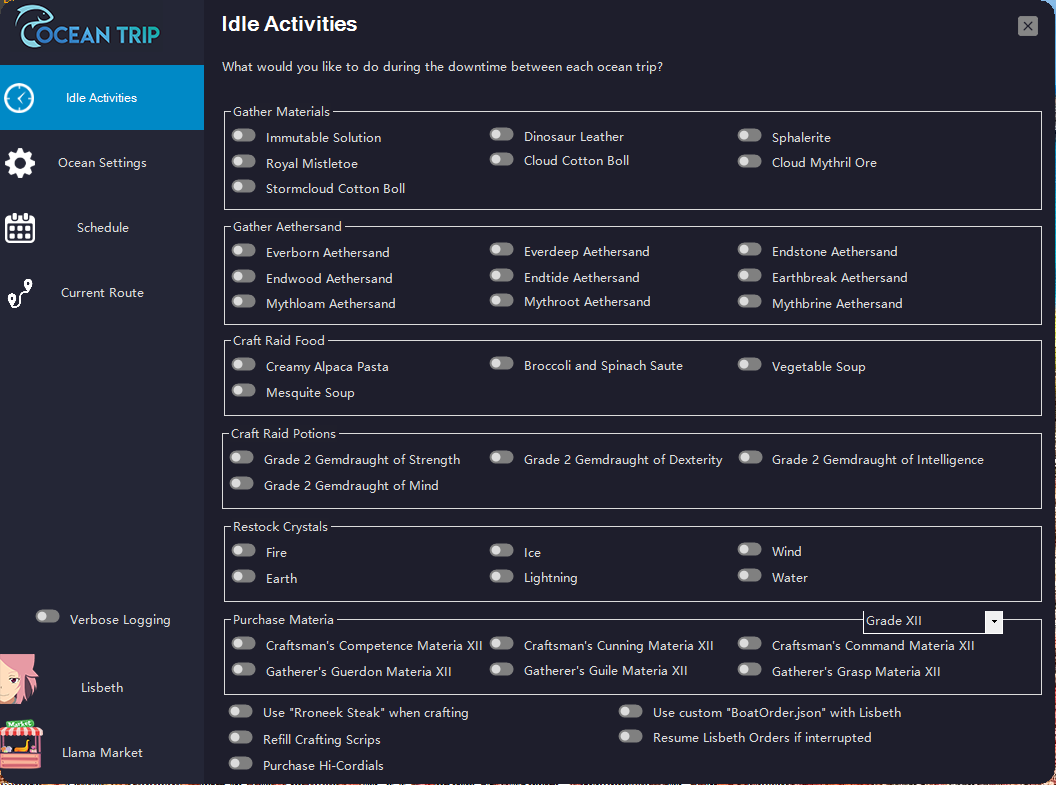Click the Lisbeth character avatar icon

click(18, 680)
